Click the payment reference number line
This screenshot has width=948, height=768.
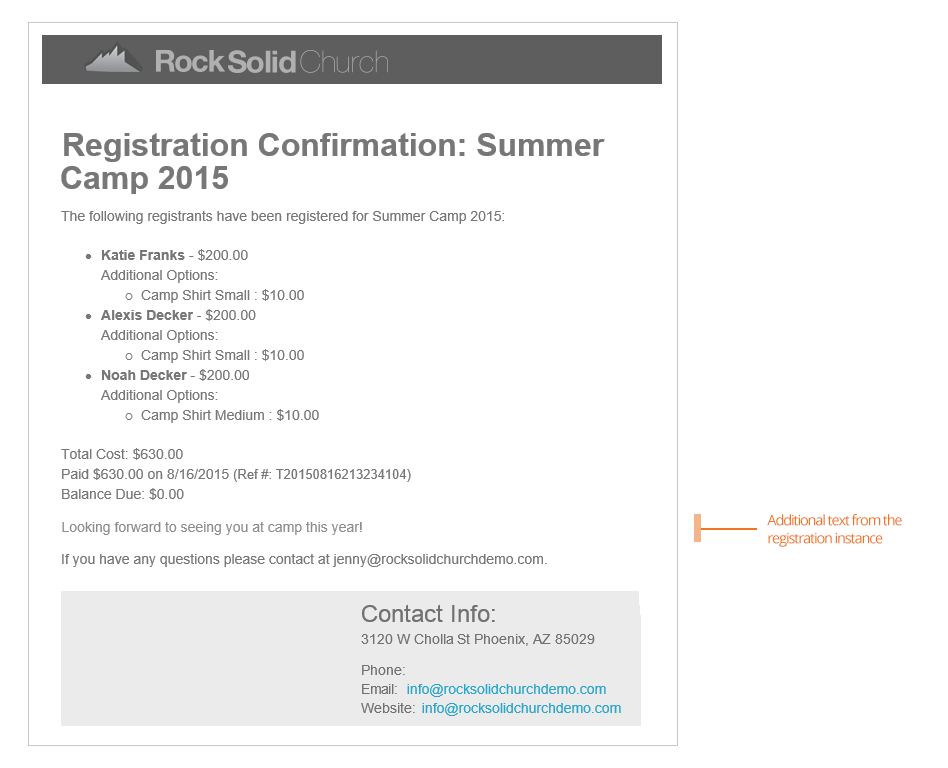coord(236,474)
